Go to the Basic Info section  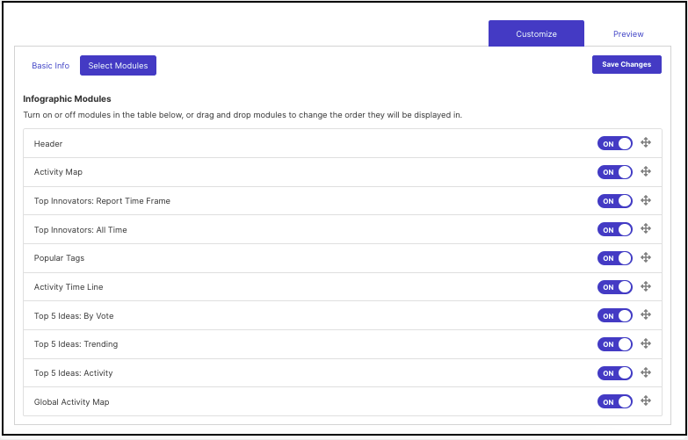(x=50, y=65)
